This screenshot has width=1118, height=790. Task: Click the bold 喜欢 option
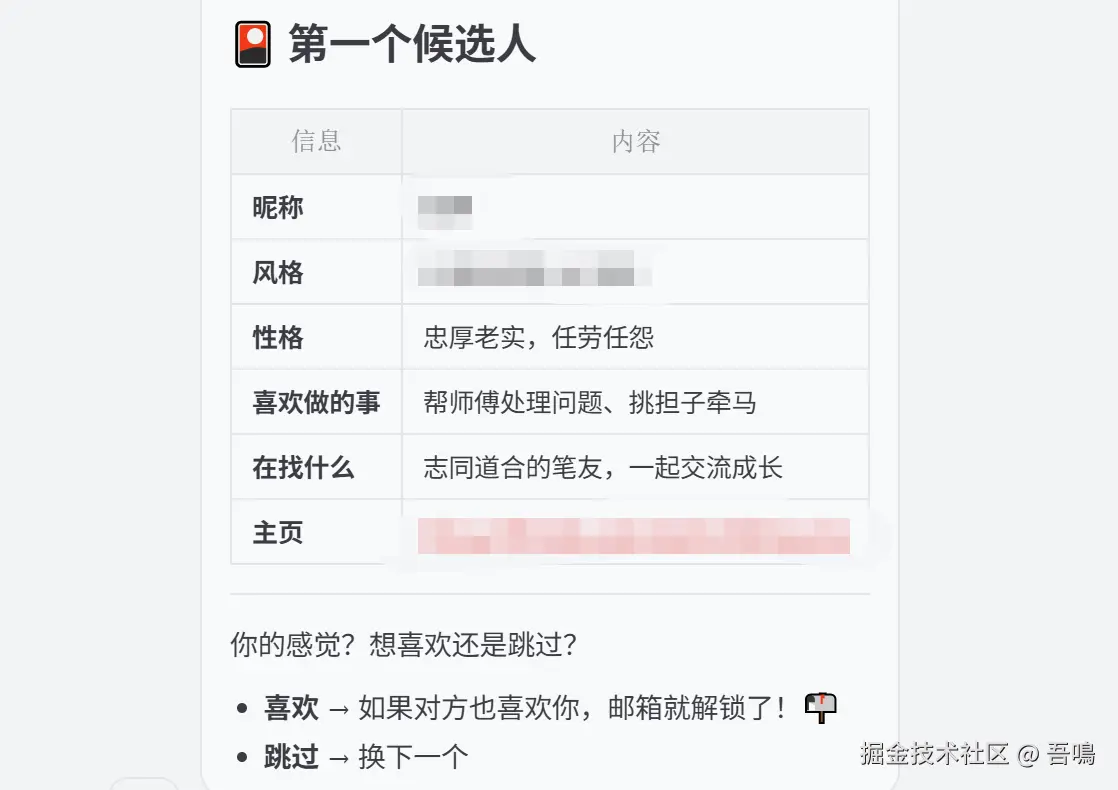coord(291,708)
